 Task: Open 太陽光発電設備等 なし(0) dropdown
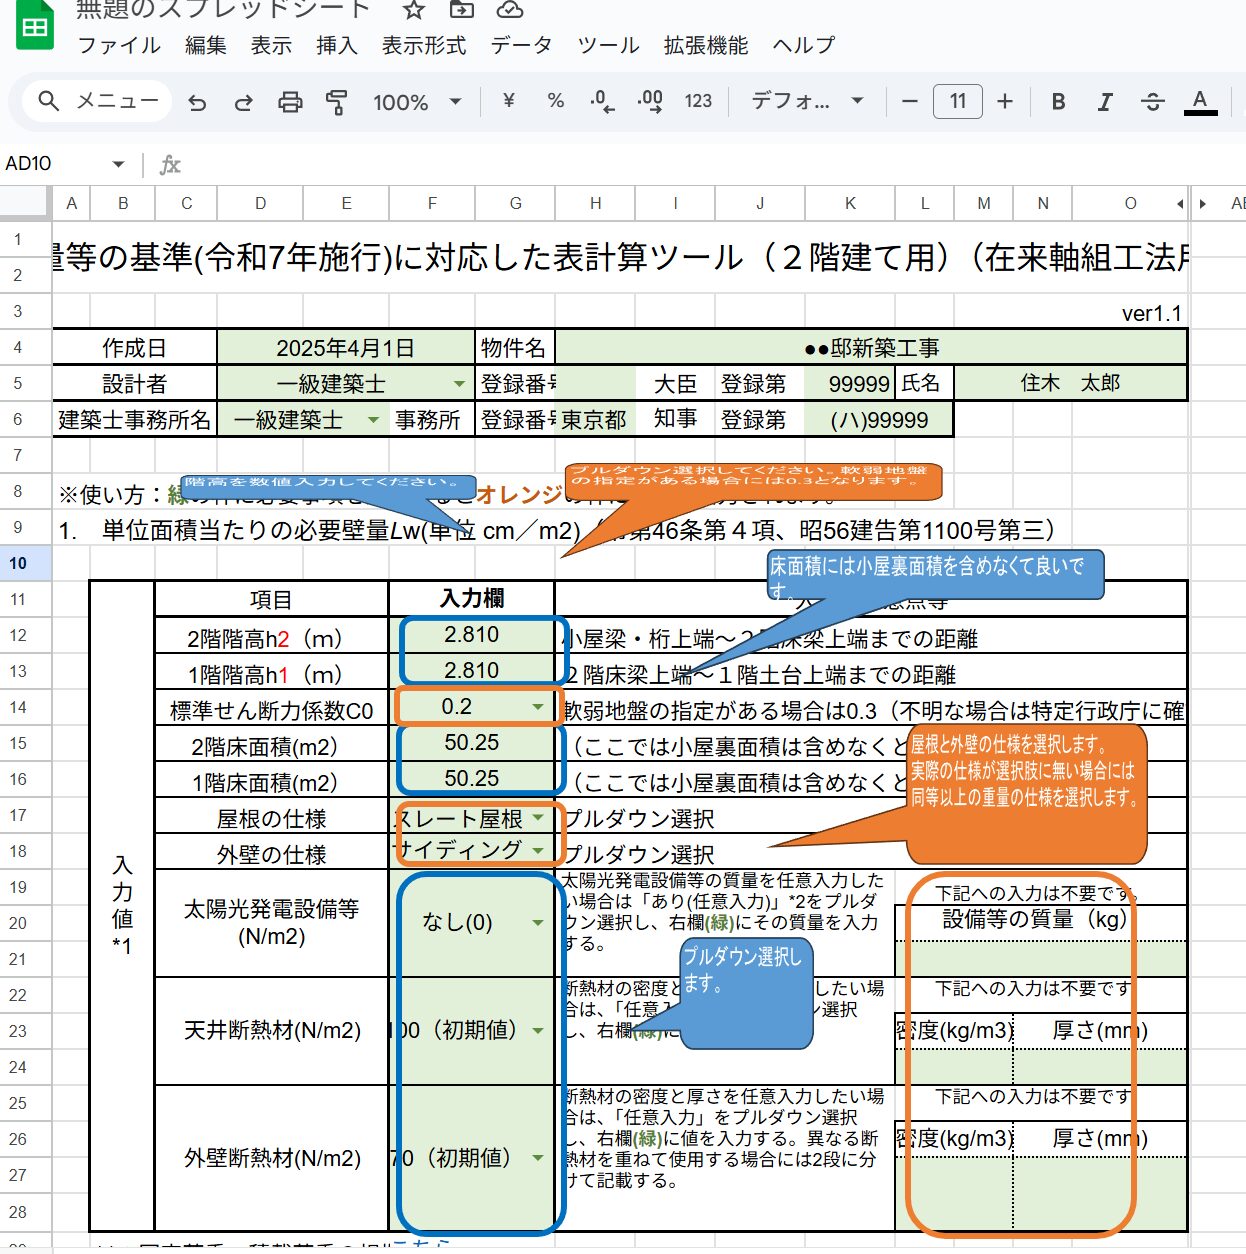click(538, 922)
